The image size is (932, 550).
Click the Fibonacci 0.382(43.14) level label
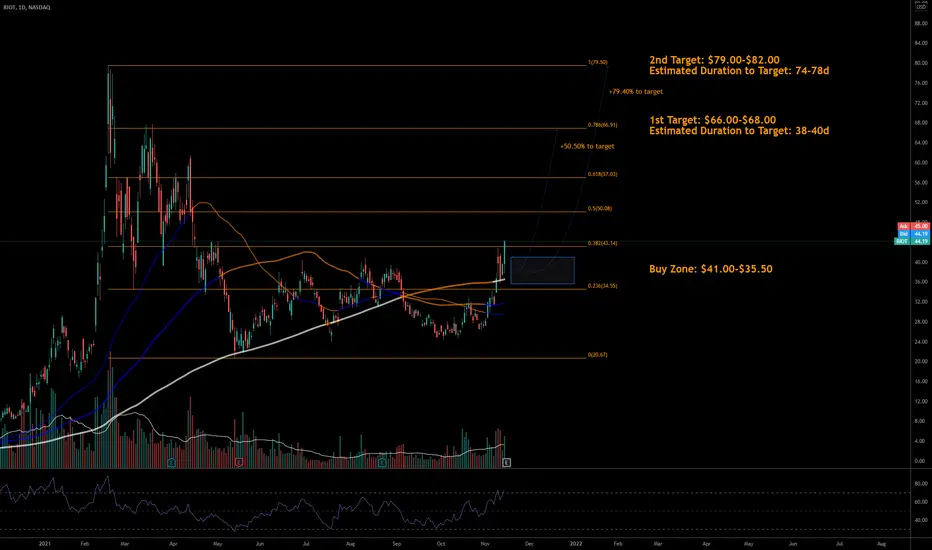603,243
